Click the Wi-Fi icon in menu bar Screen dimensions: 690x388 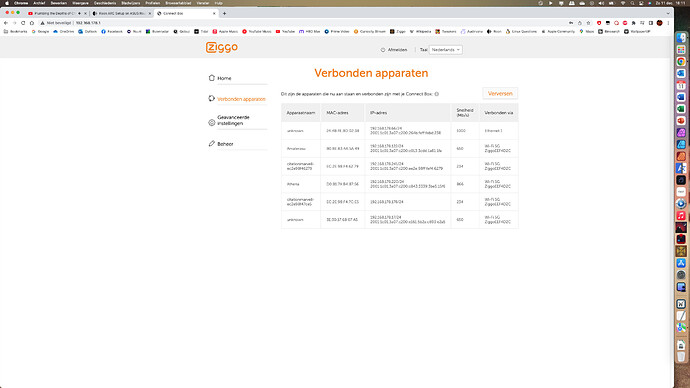tap(623, 3)
